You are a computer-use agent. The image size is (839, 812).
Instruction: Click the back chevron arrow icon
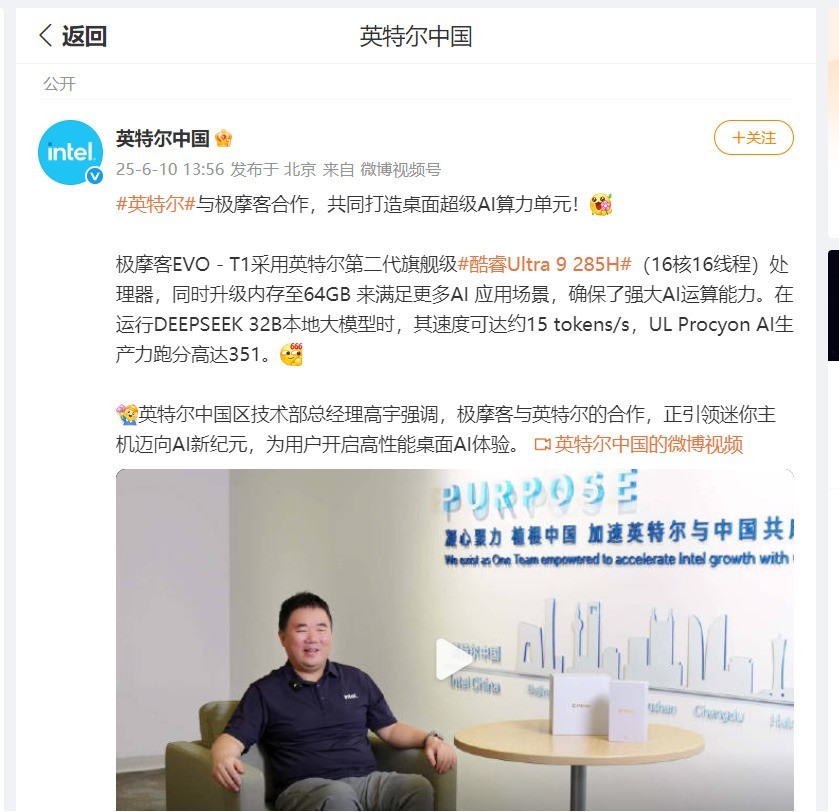pos(45,36)
